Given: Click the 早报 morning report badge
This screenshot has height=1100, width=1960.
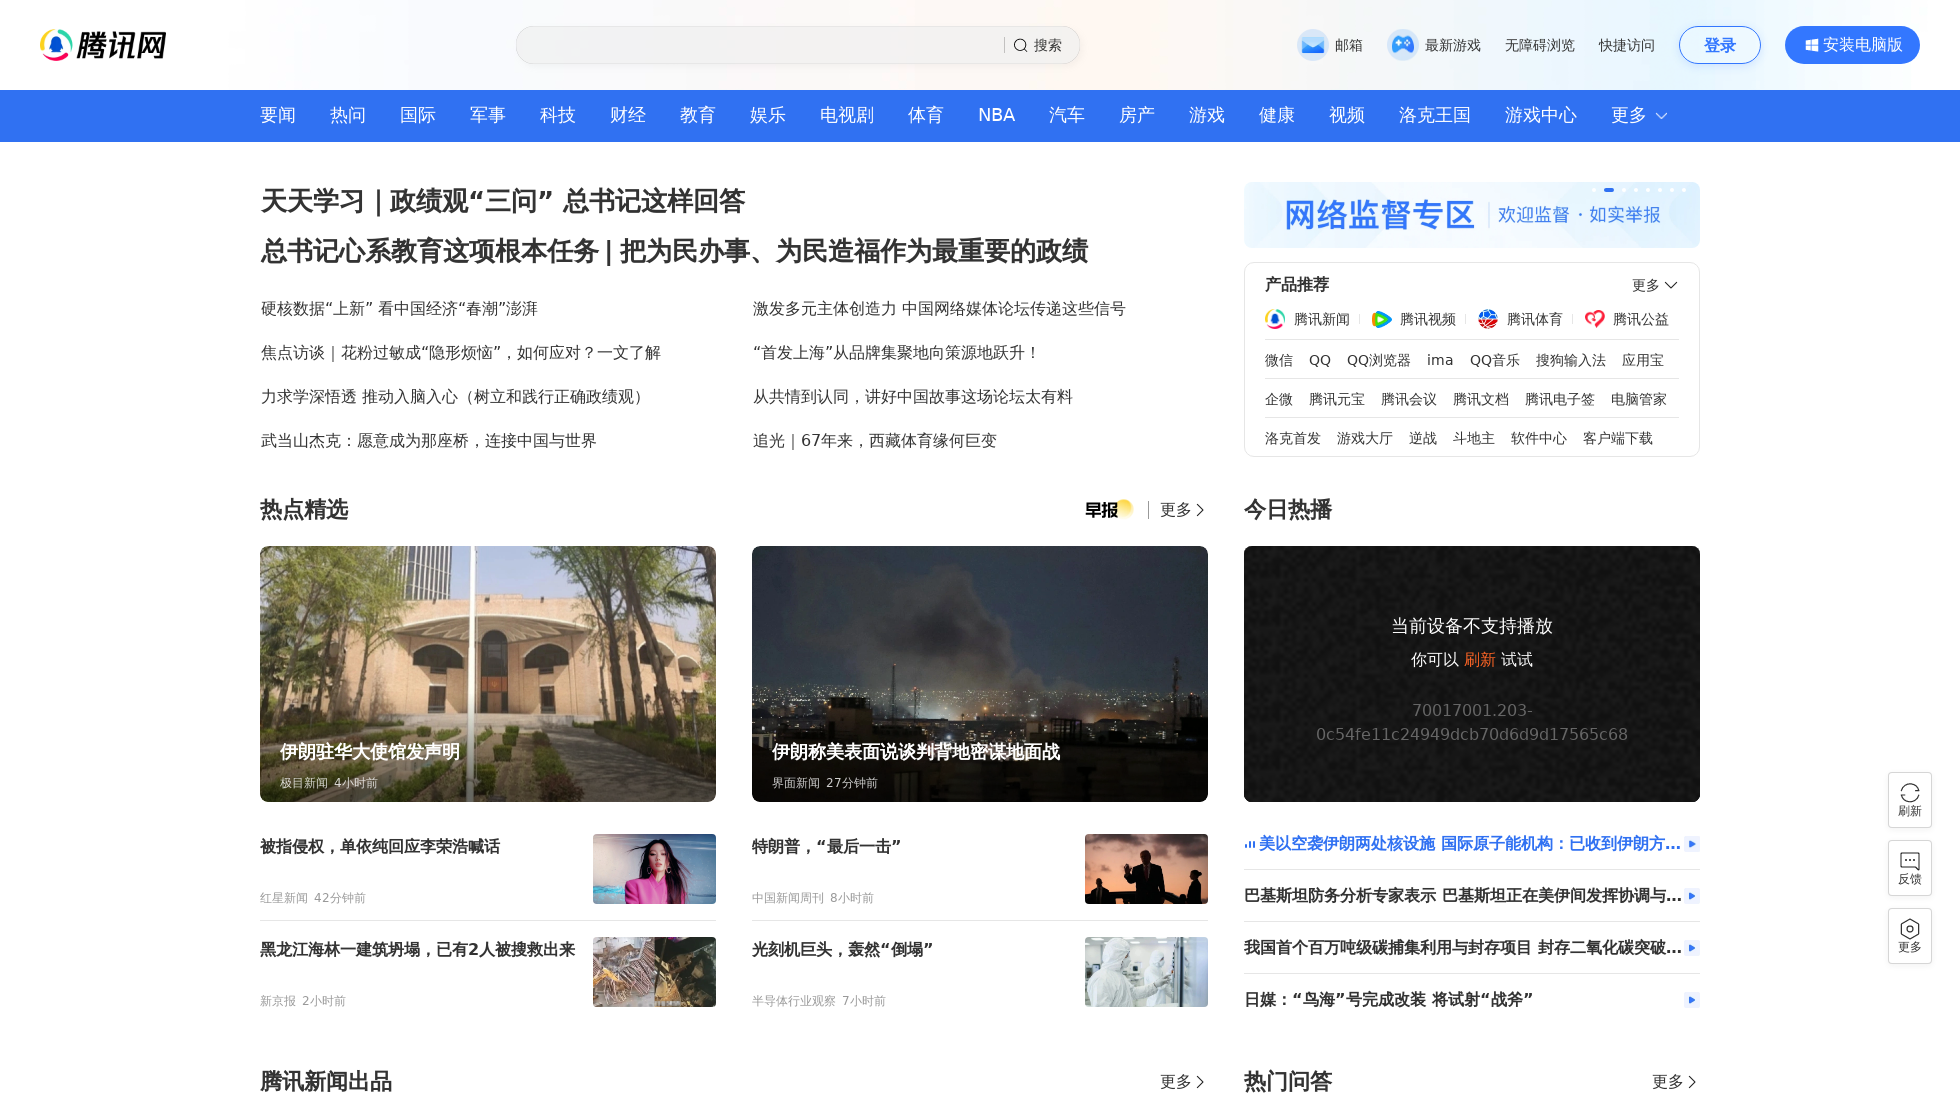Looking at the screenshot, I should tap(1108, 510).
